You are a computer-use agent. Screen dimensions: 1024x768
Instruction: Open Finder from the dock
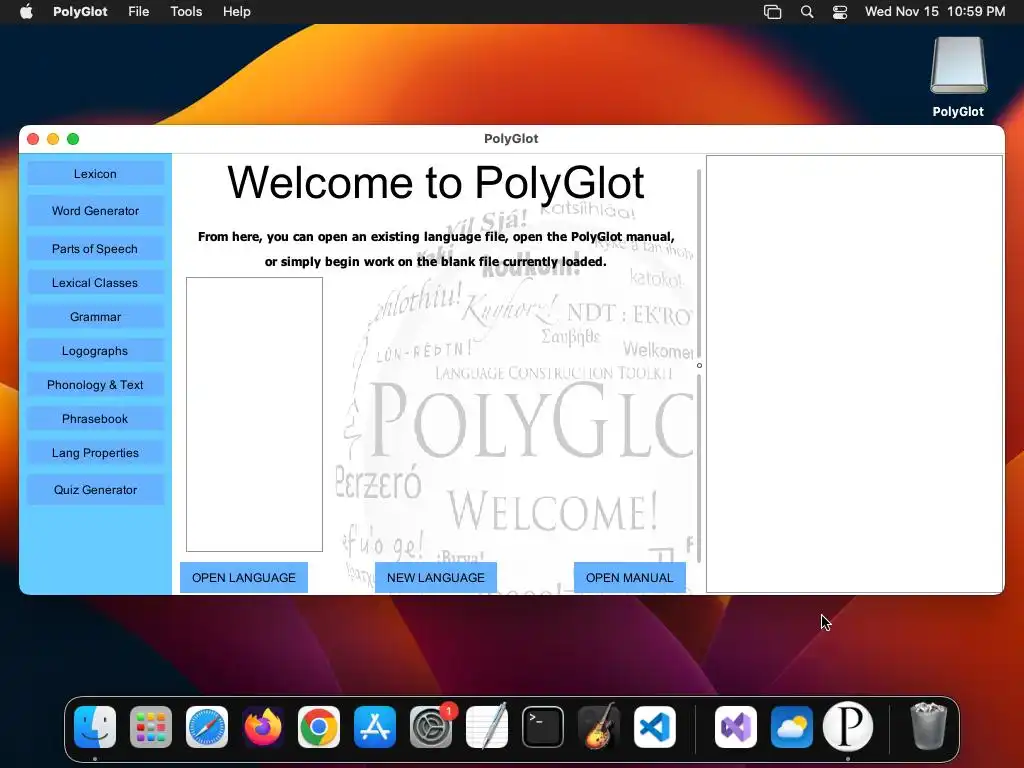95,727
